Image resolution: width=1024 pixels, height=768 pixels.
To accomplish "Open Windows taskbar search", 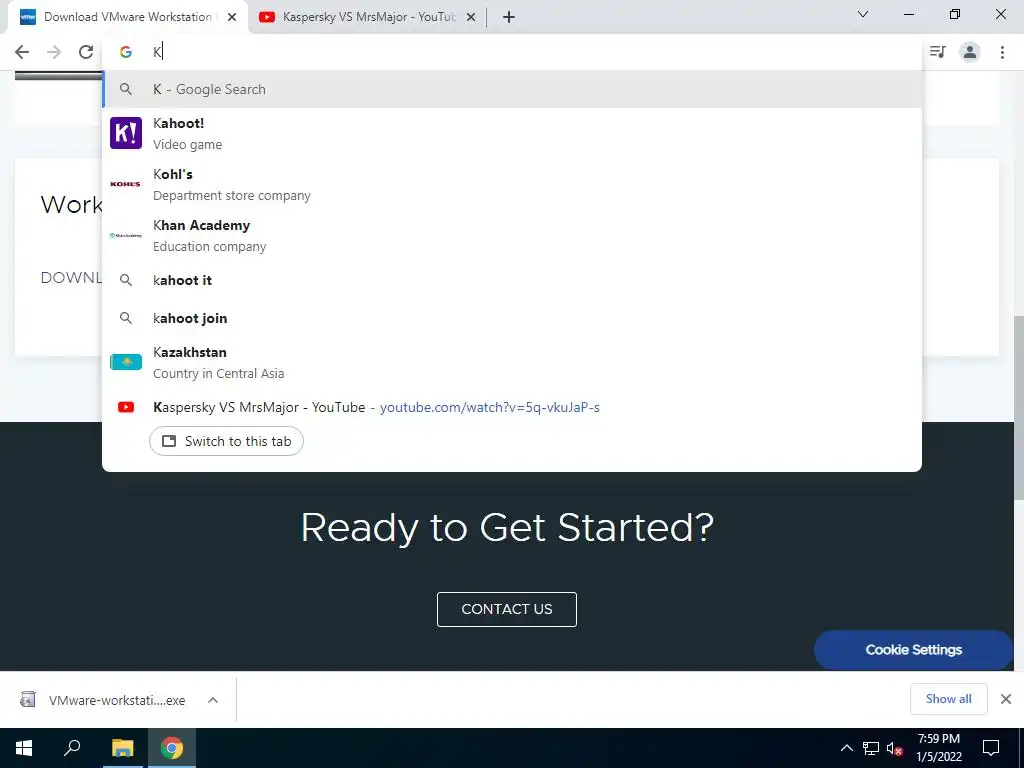I will (72, 748).
